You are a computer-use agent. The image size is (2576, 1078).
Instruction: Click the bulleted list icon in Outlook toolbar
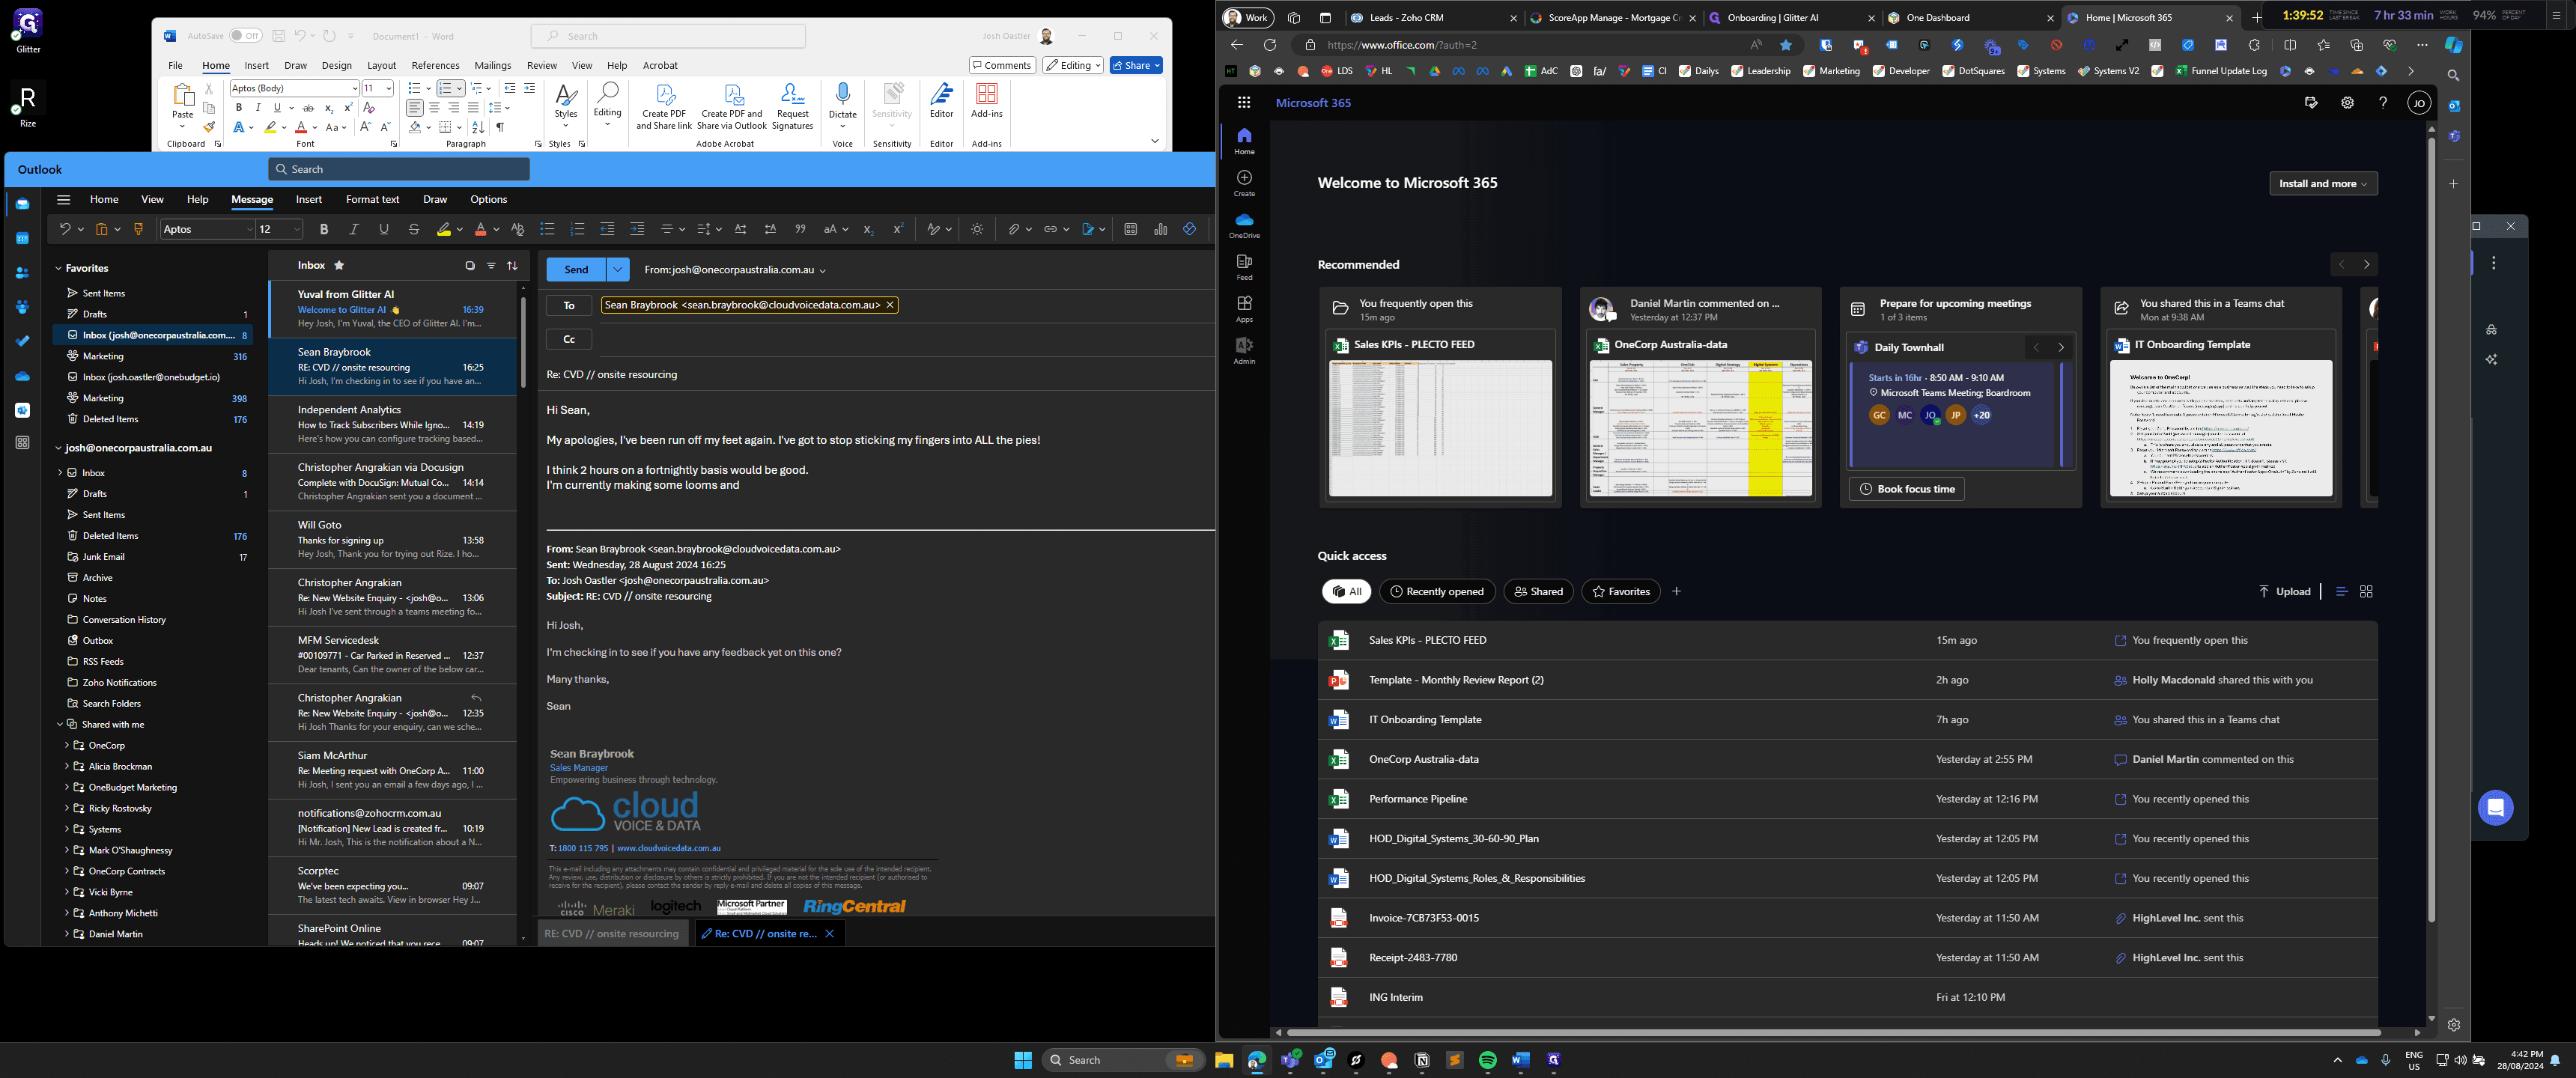pyautogui.click(x=547, y=230)
